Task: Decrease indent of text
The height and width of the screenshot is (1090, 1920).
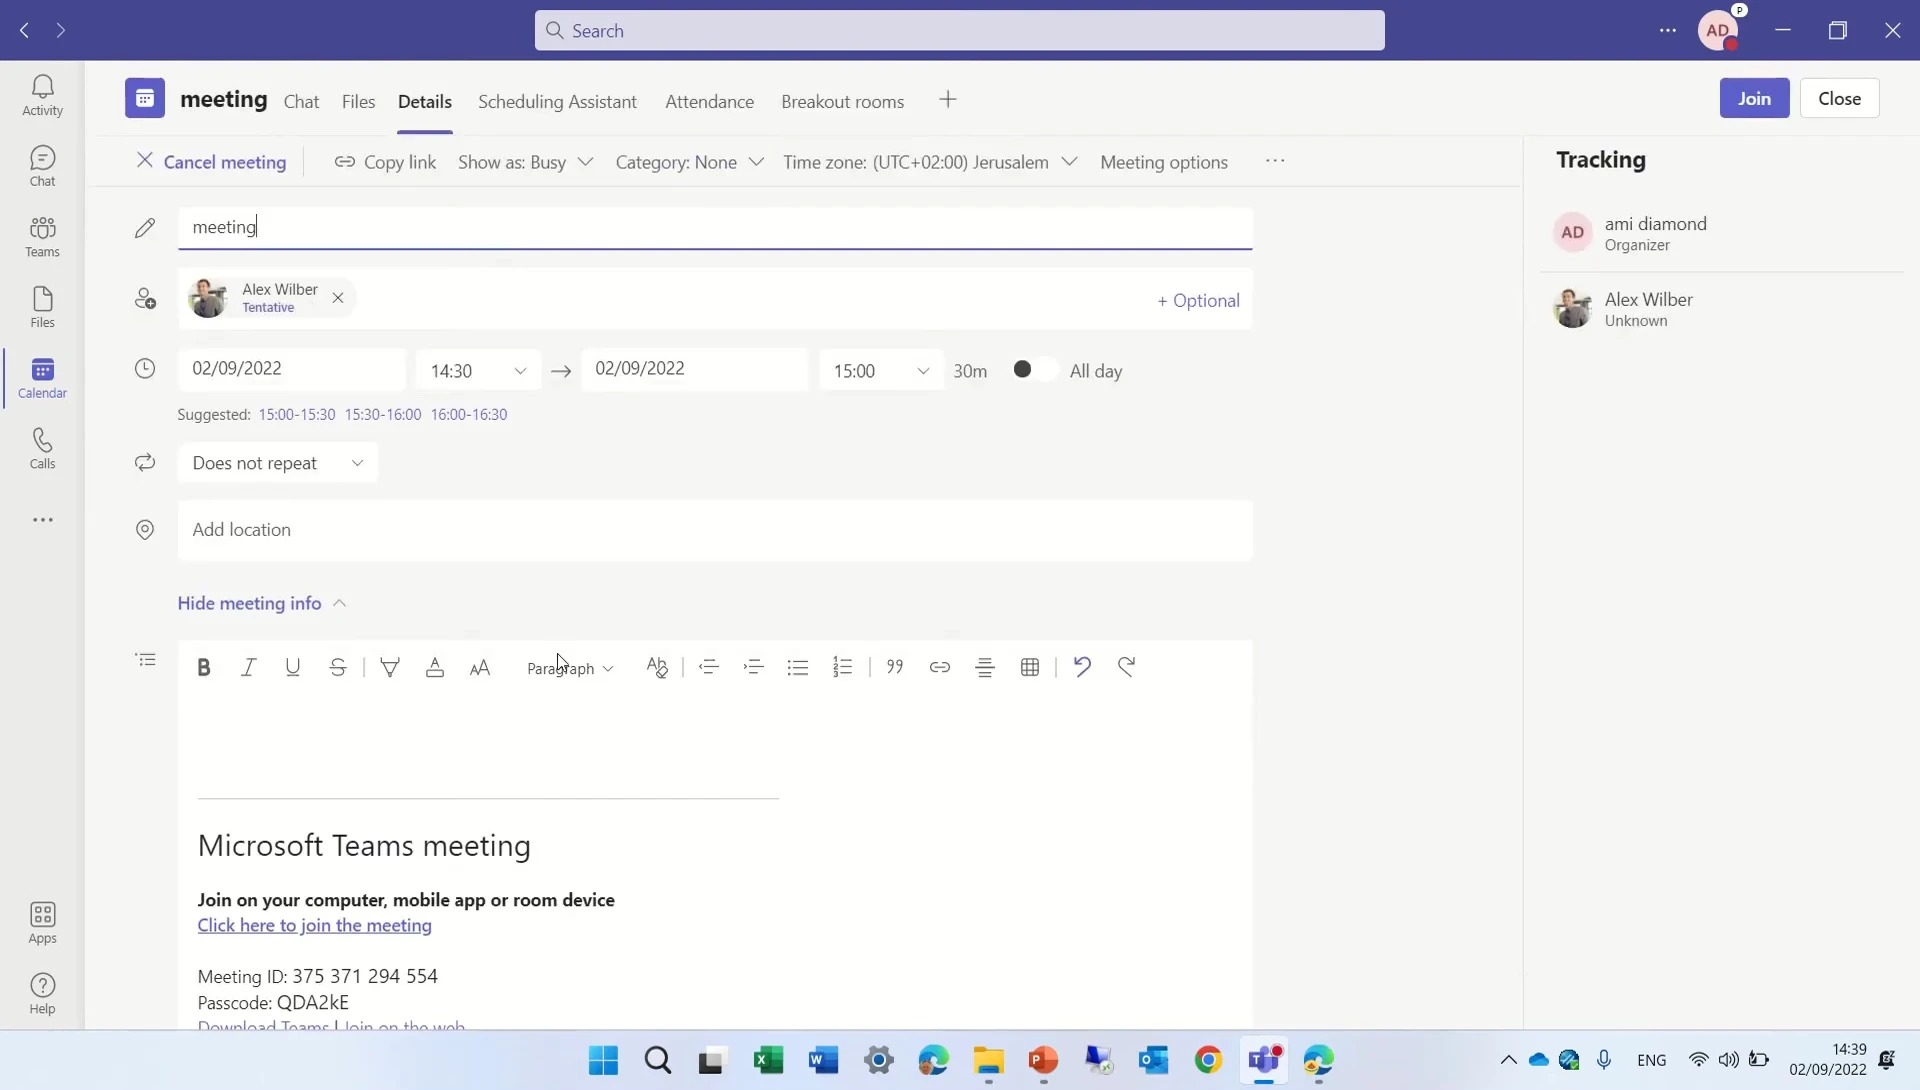Action: click(x=709, y=668)
